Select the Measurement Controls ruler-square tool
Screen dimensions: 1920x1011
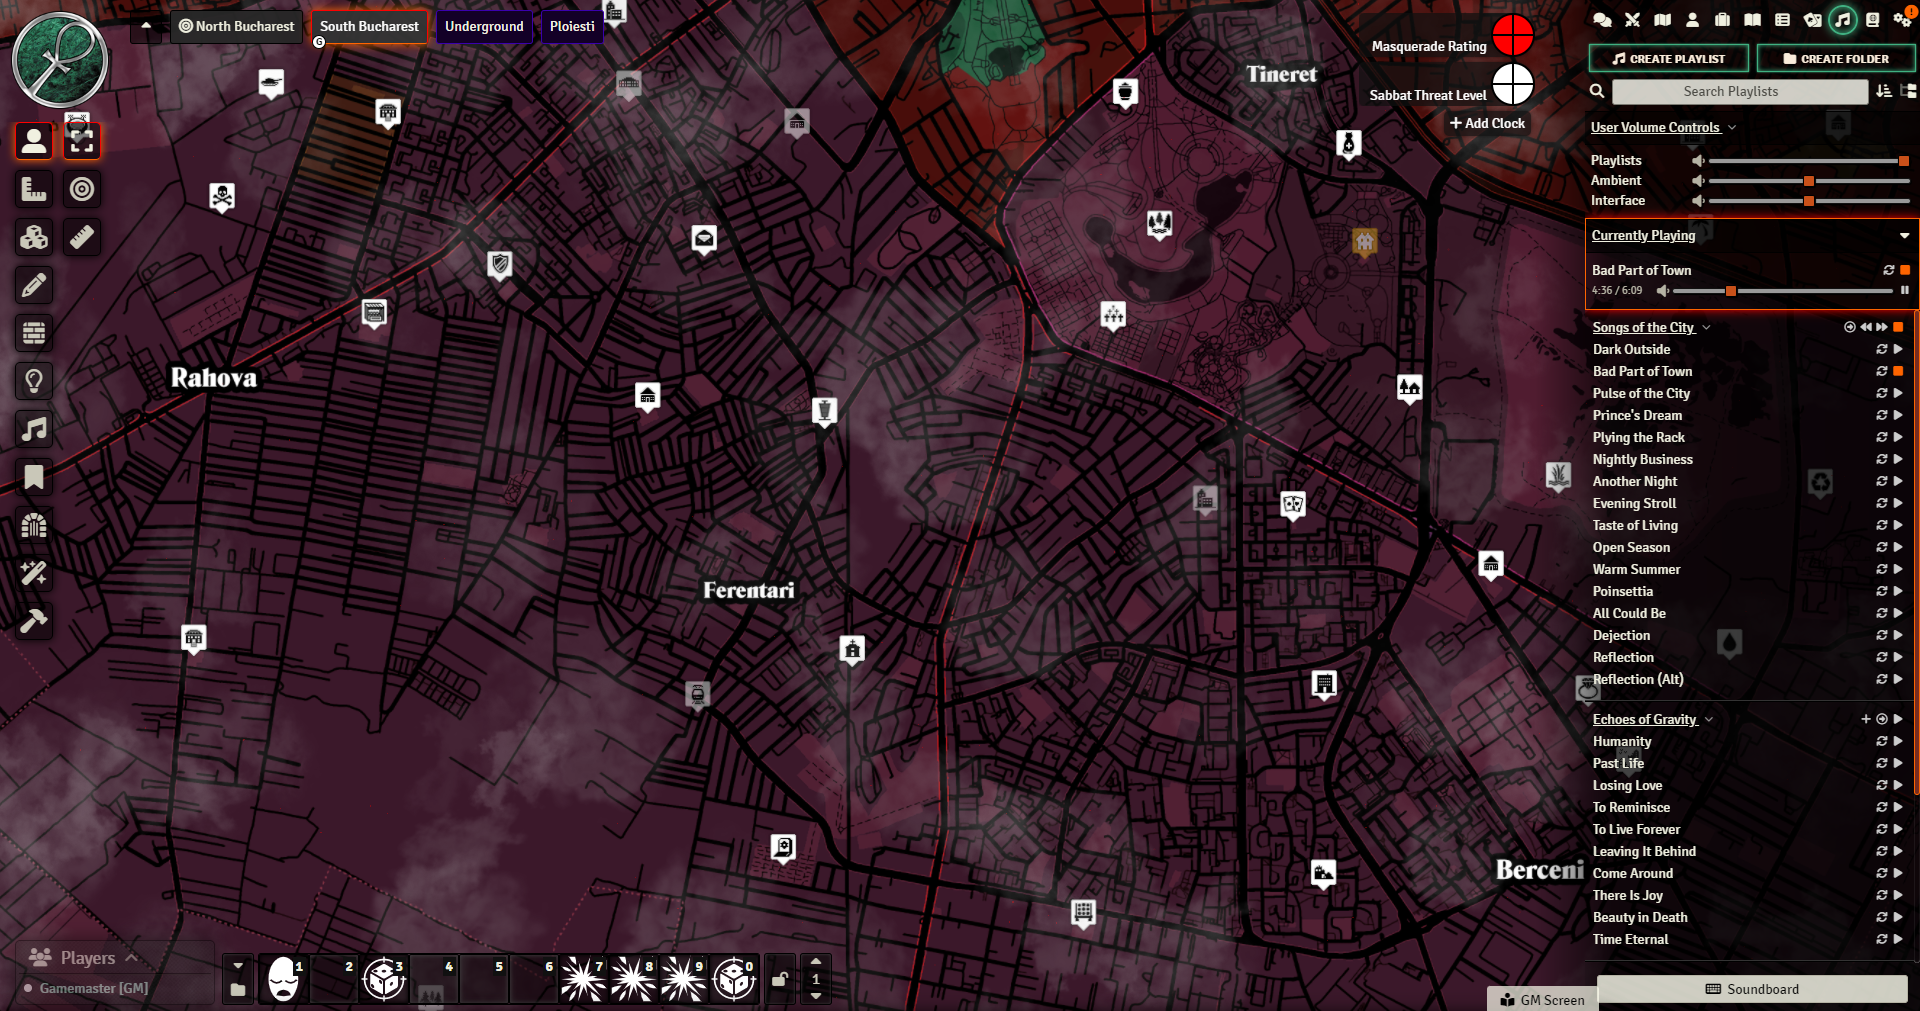click(34, 189)
